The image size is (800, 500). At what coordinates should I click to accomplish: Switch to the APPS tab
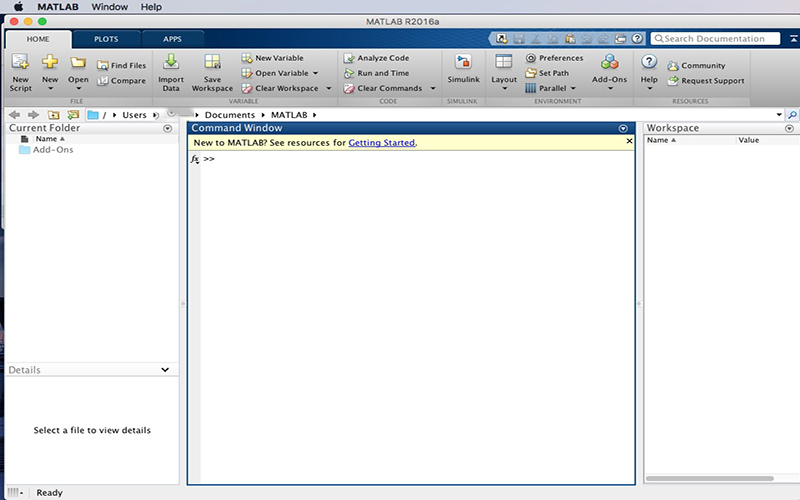[x=172, y=39]
